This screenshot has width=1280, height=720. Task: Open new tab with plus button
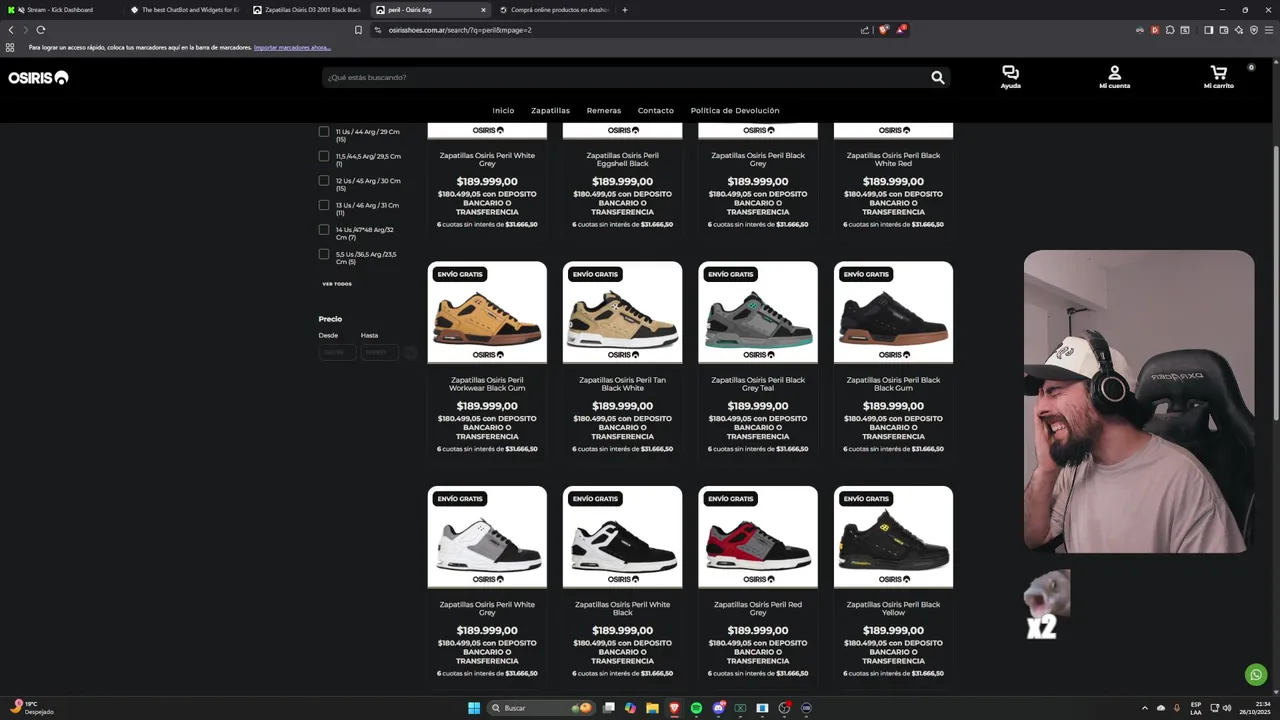(x=625, y=10)
